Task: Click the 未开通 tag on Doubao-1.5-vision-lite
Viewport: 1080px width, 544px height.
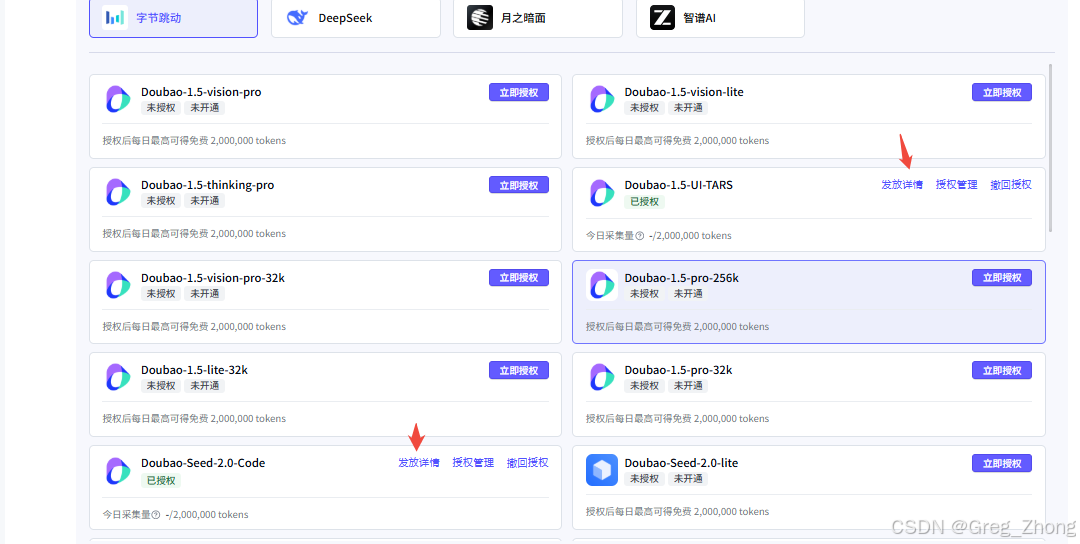Action: (688, 107)
